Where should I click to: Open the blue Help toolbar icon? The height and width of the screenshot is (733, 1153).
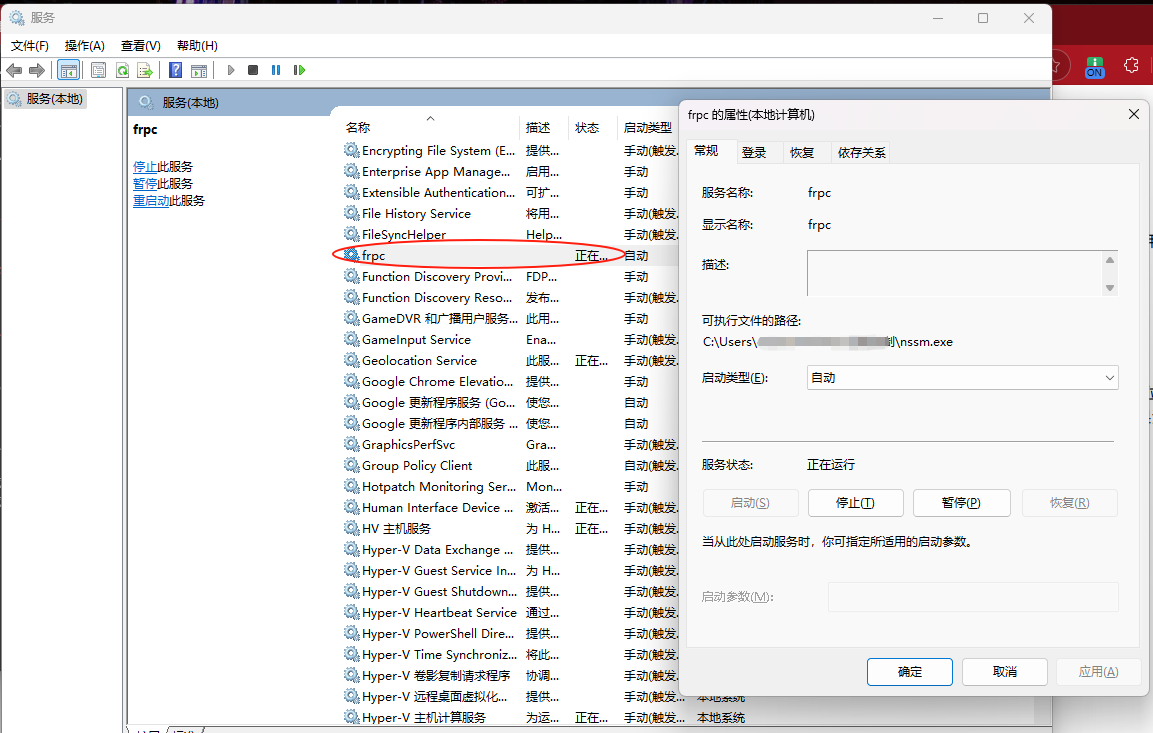click(175, 70)
